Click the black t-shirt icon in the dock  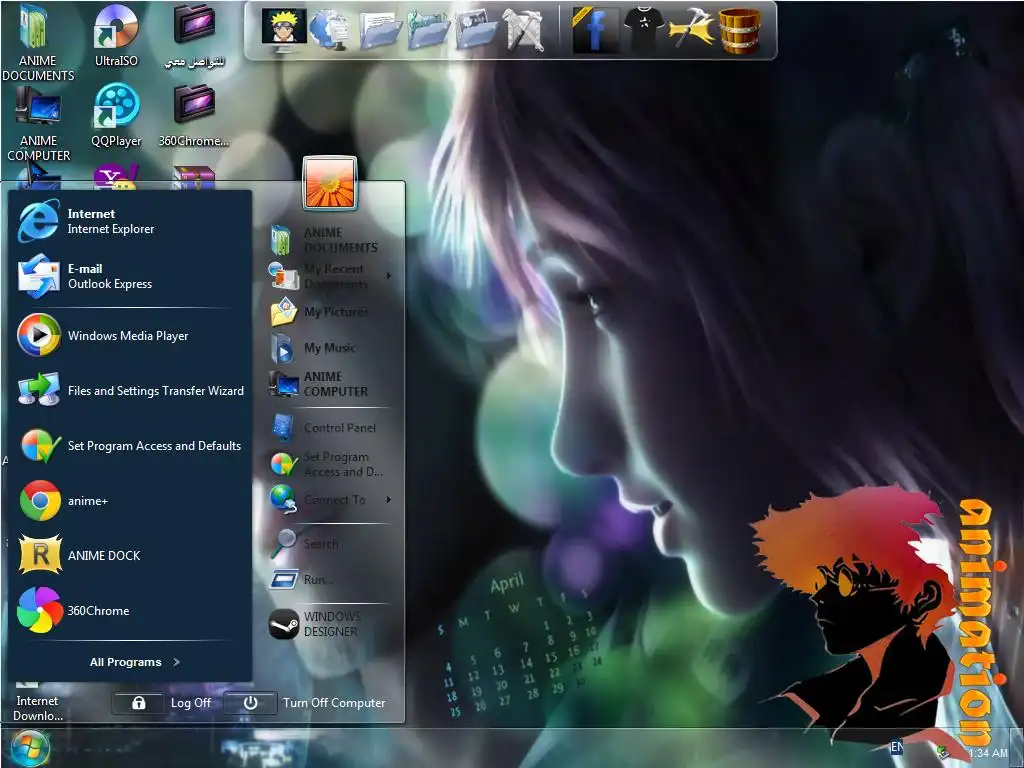click(x=643, y=30)
